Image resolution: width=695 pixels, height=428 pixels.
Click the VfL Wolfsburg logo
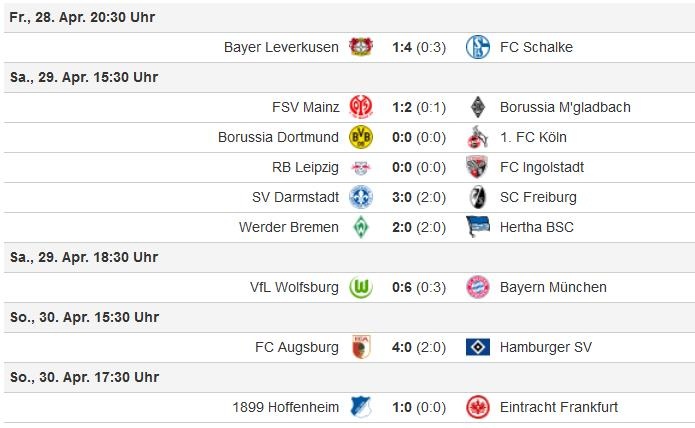click(360, 287)
